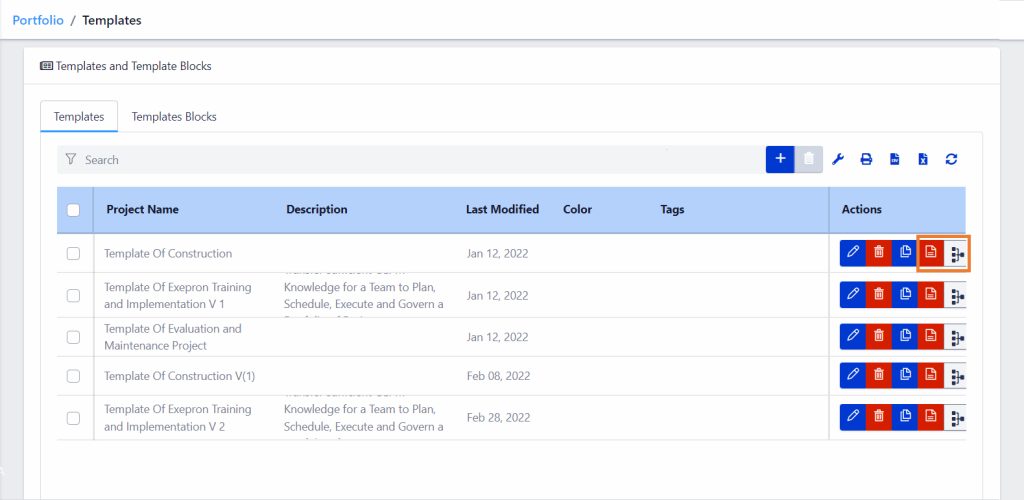Delete Template Of Construction V(1)

point(878,375)
